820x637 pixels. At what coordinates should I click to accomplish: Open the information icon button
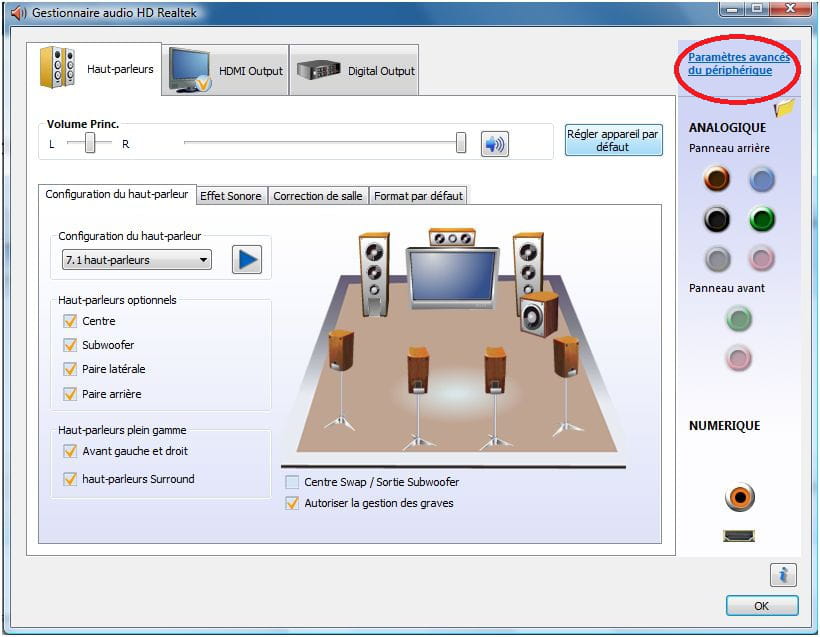(x=783, y=574)
